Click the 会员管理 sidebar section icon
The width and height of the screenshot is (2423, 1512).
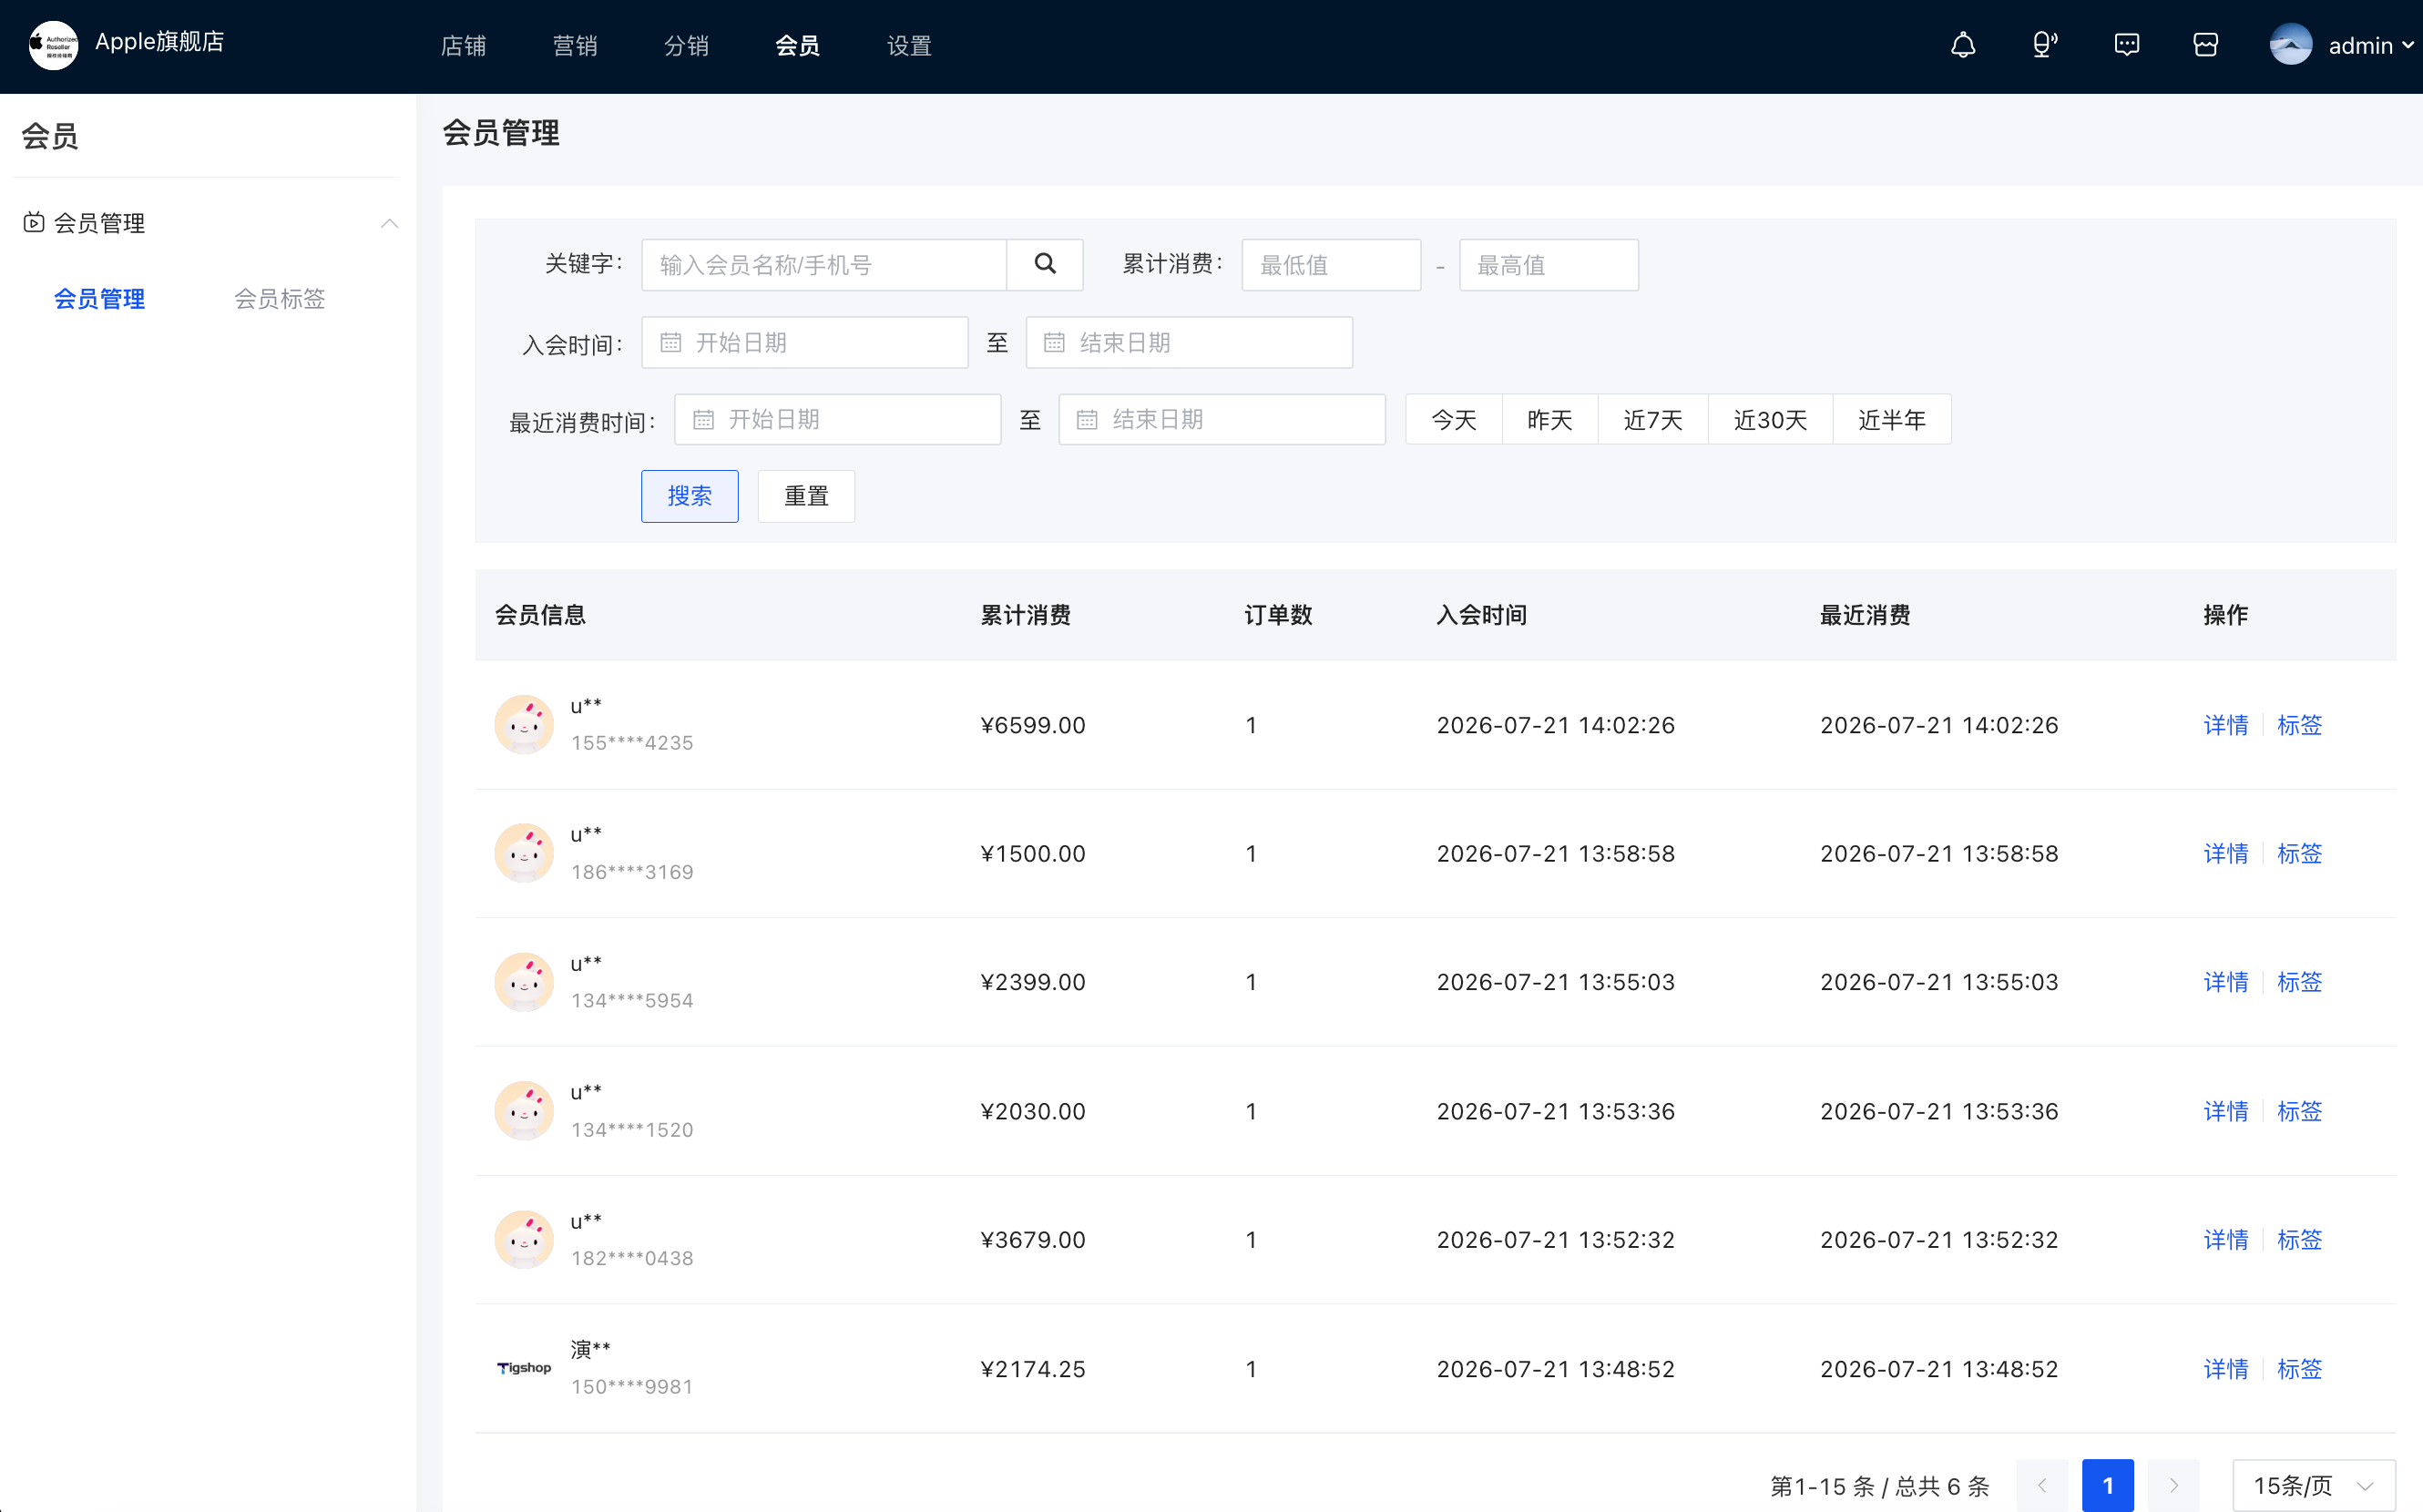pyautogui.click(x=34, y=222)
